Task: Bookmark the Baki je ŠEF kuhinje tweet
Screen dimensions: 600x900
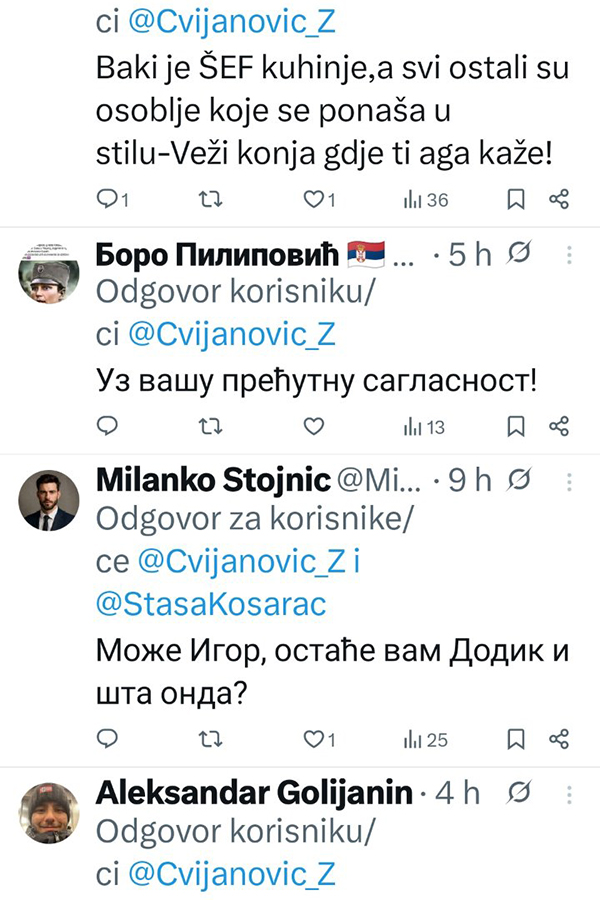Action: click(x=516, y=200)
